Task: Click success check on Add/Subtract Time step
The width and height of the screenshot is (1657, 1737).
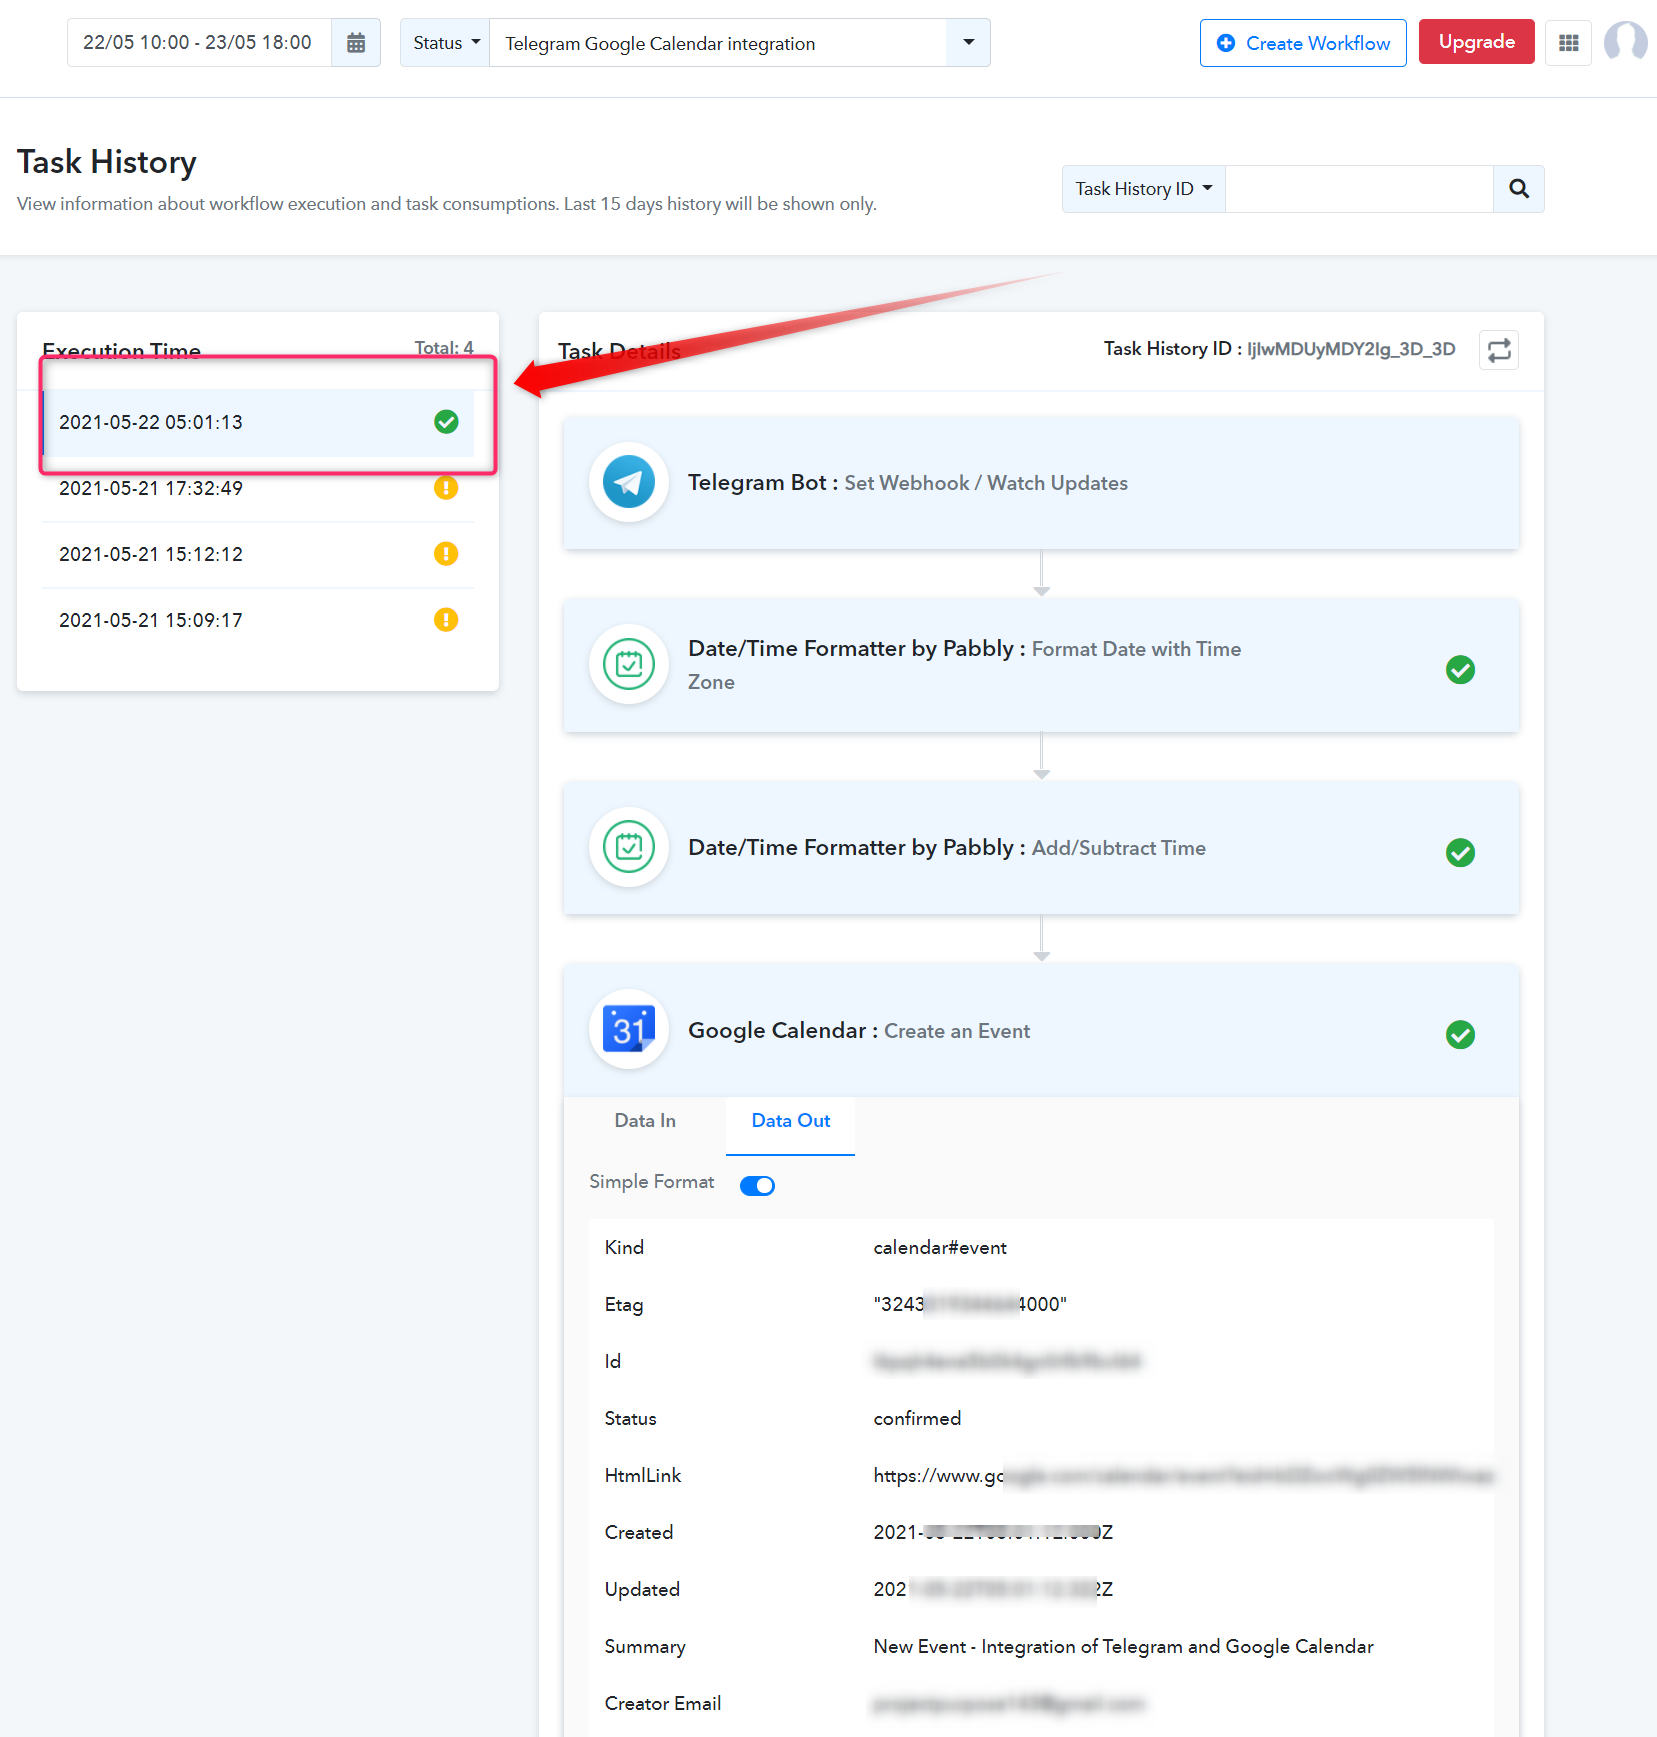Action: (x=1460, y=853)
